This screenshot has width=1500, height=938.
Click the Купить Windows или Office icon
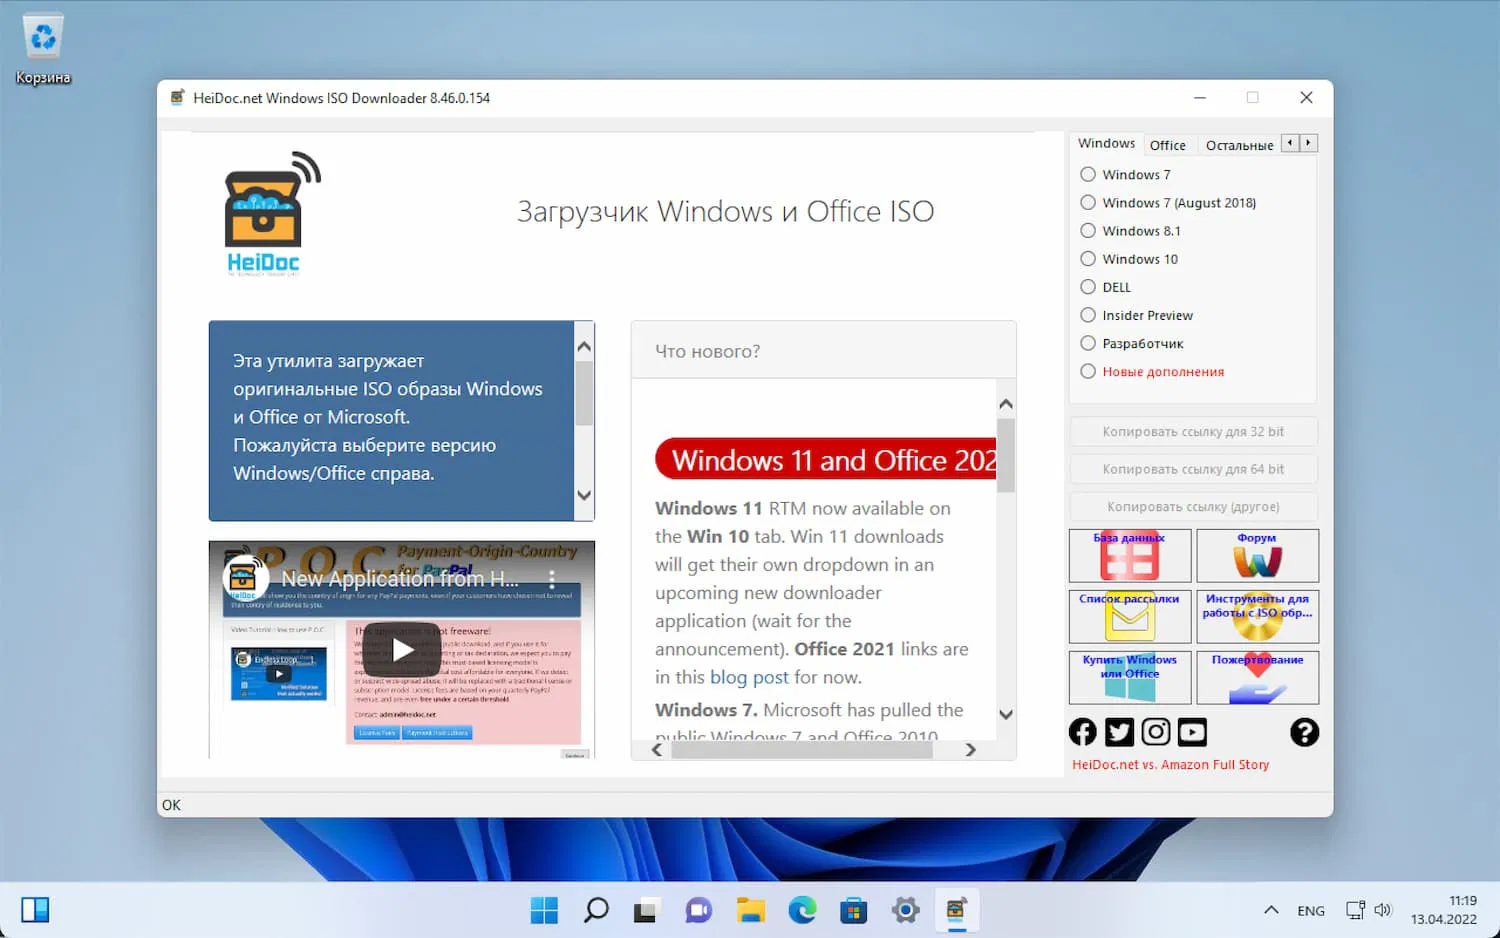(x=1129, y=678)
